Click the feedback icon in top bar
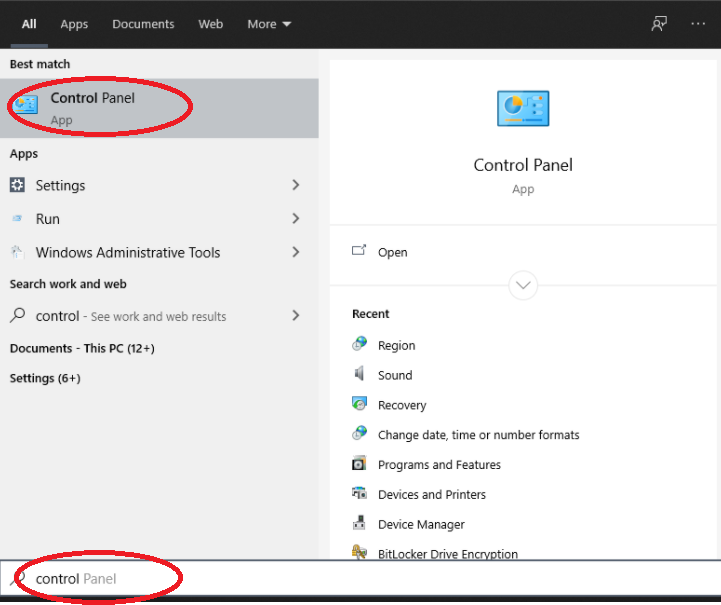Image resolution: width=721 pixels, height=605 pixels. (659, 23)
